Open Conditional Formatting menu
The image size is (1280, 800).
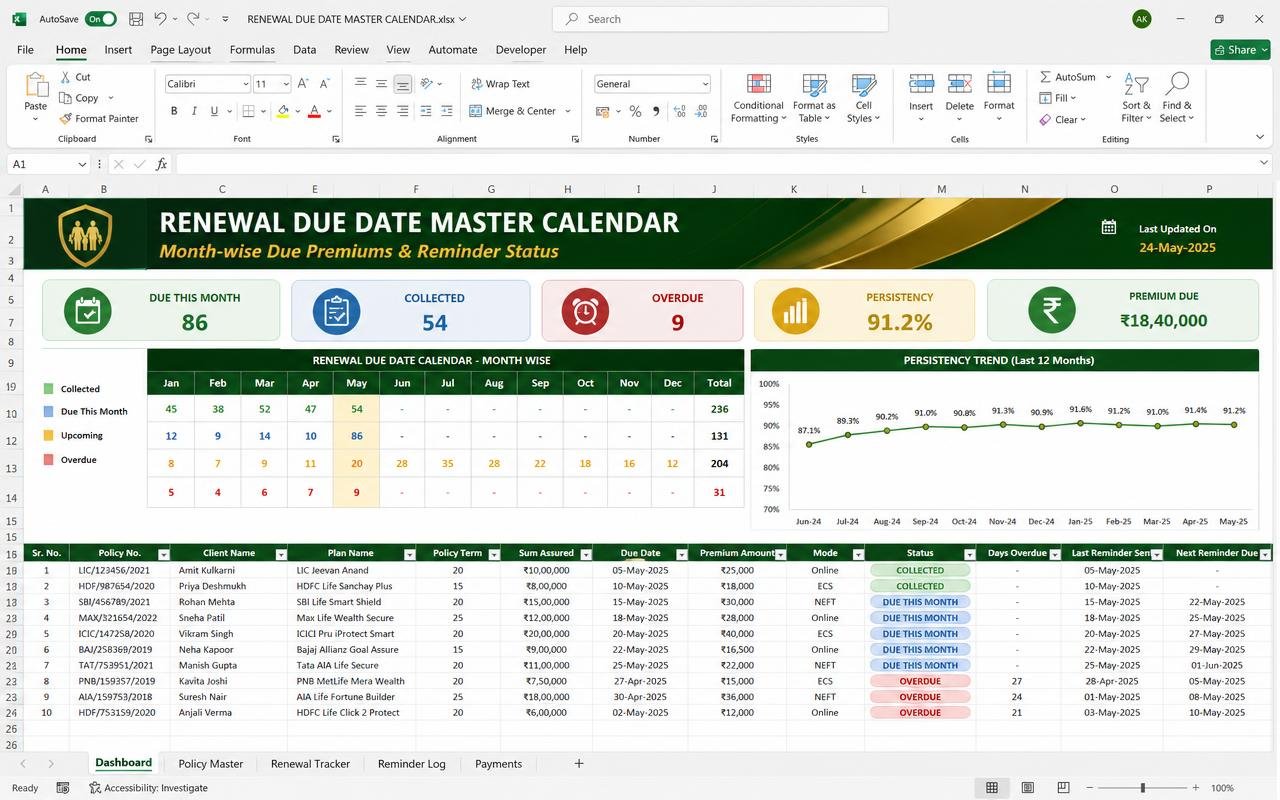coord(758,98)
